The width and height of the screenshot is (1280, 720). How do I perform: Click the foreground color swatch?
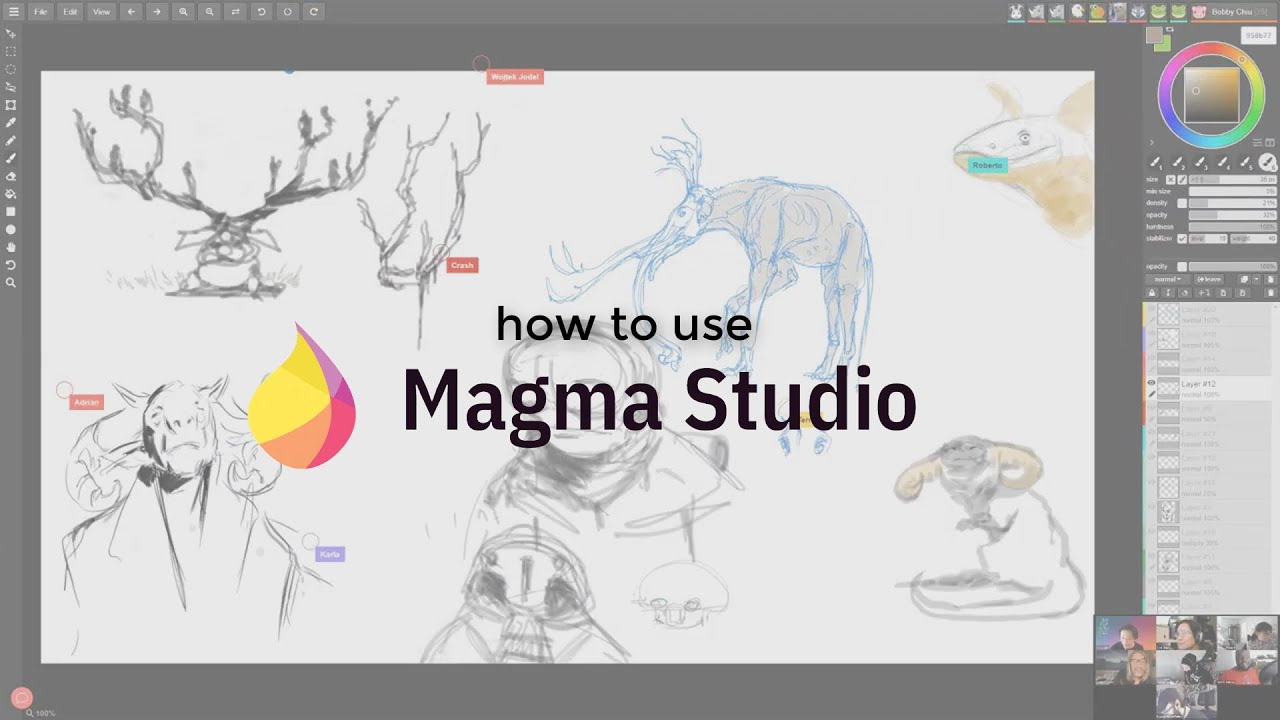[x=1154, y=35]
